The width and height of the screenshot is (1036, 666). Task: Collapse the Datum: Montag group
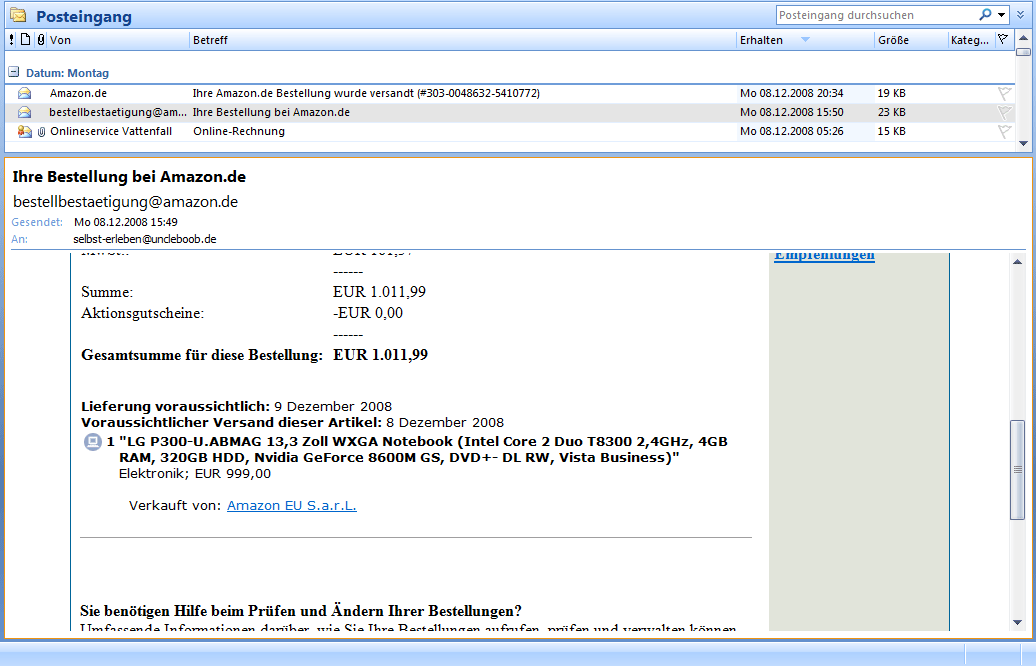[x=14, y=72]
